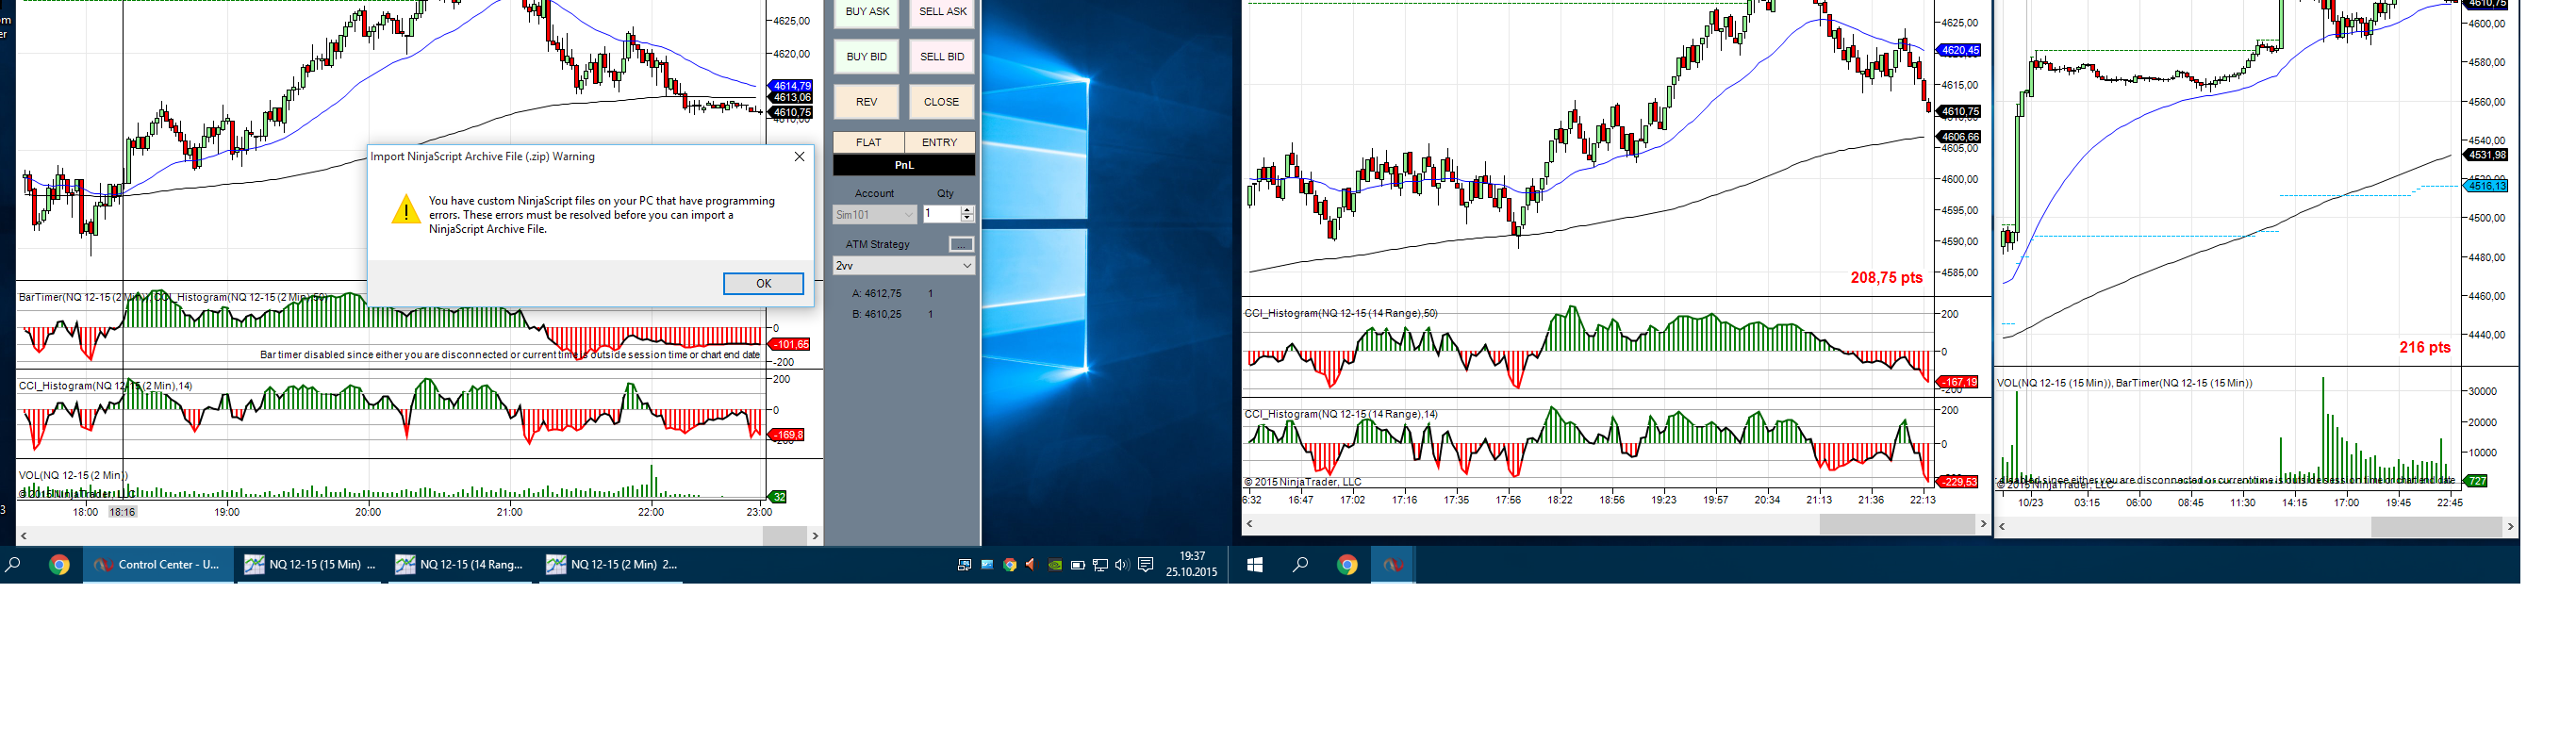
Task: Click the volume speaker tray icon
Action: (x=1122, y=565)
